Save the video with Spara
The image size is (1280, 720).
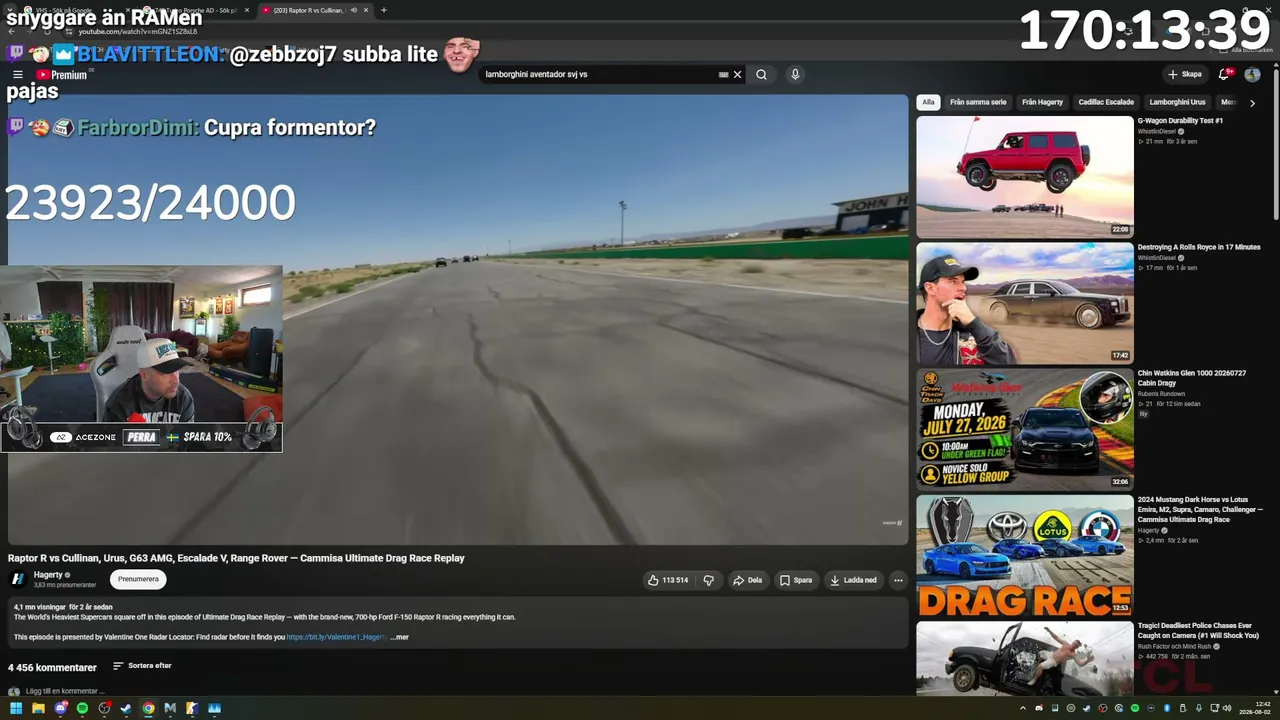tap(796, 580)
